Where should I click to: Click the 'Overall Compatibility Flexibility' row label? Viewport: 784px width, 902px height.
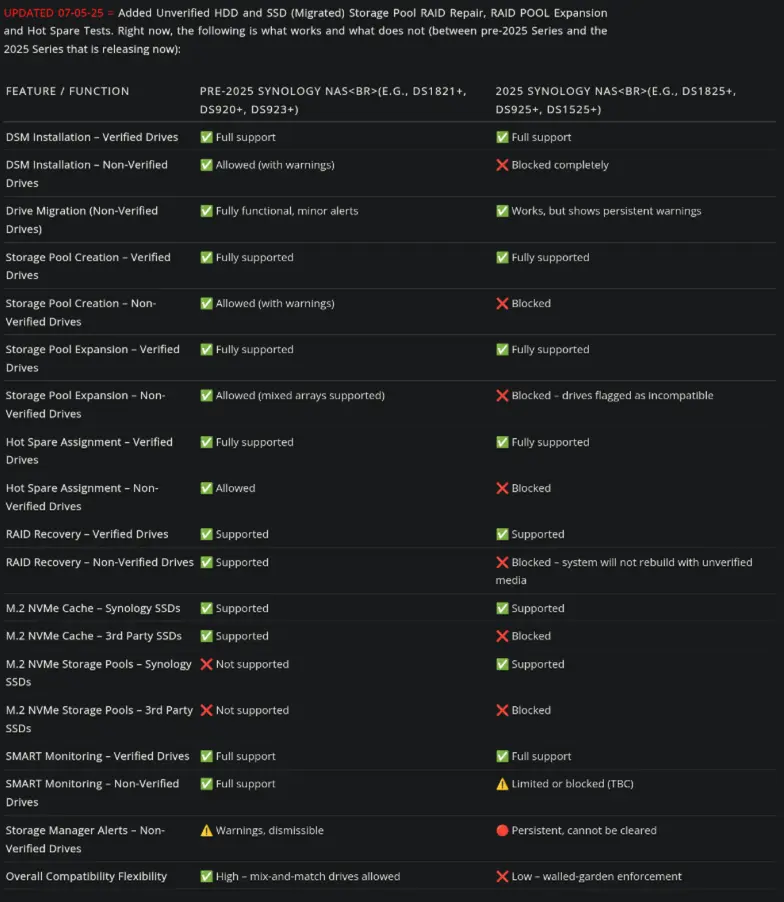tap(86, 876)
